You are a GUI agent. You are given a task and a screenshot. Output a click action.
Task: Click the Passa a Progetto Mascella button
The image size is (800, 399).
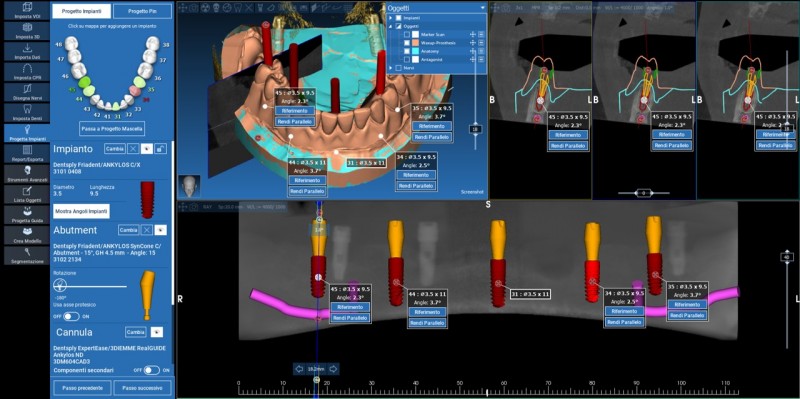(x=112, y=129)
